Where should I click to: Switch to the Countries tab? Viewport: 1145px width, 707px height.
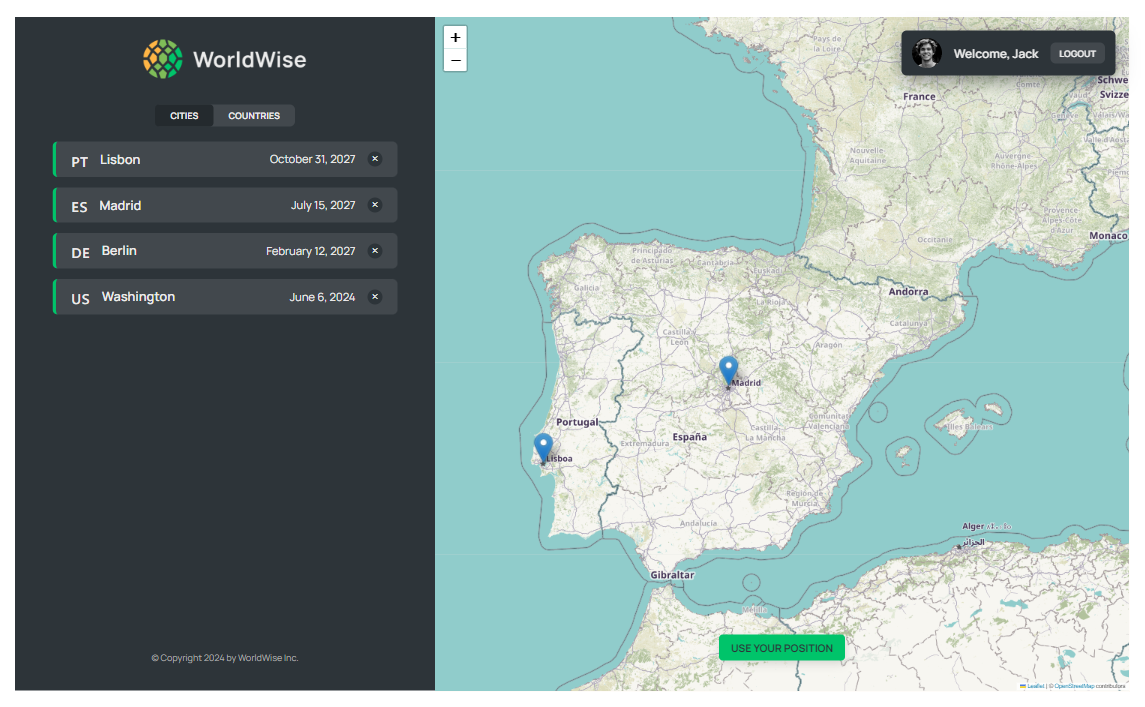pyautogui.click(x=254, y=116)
